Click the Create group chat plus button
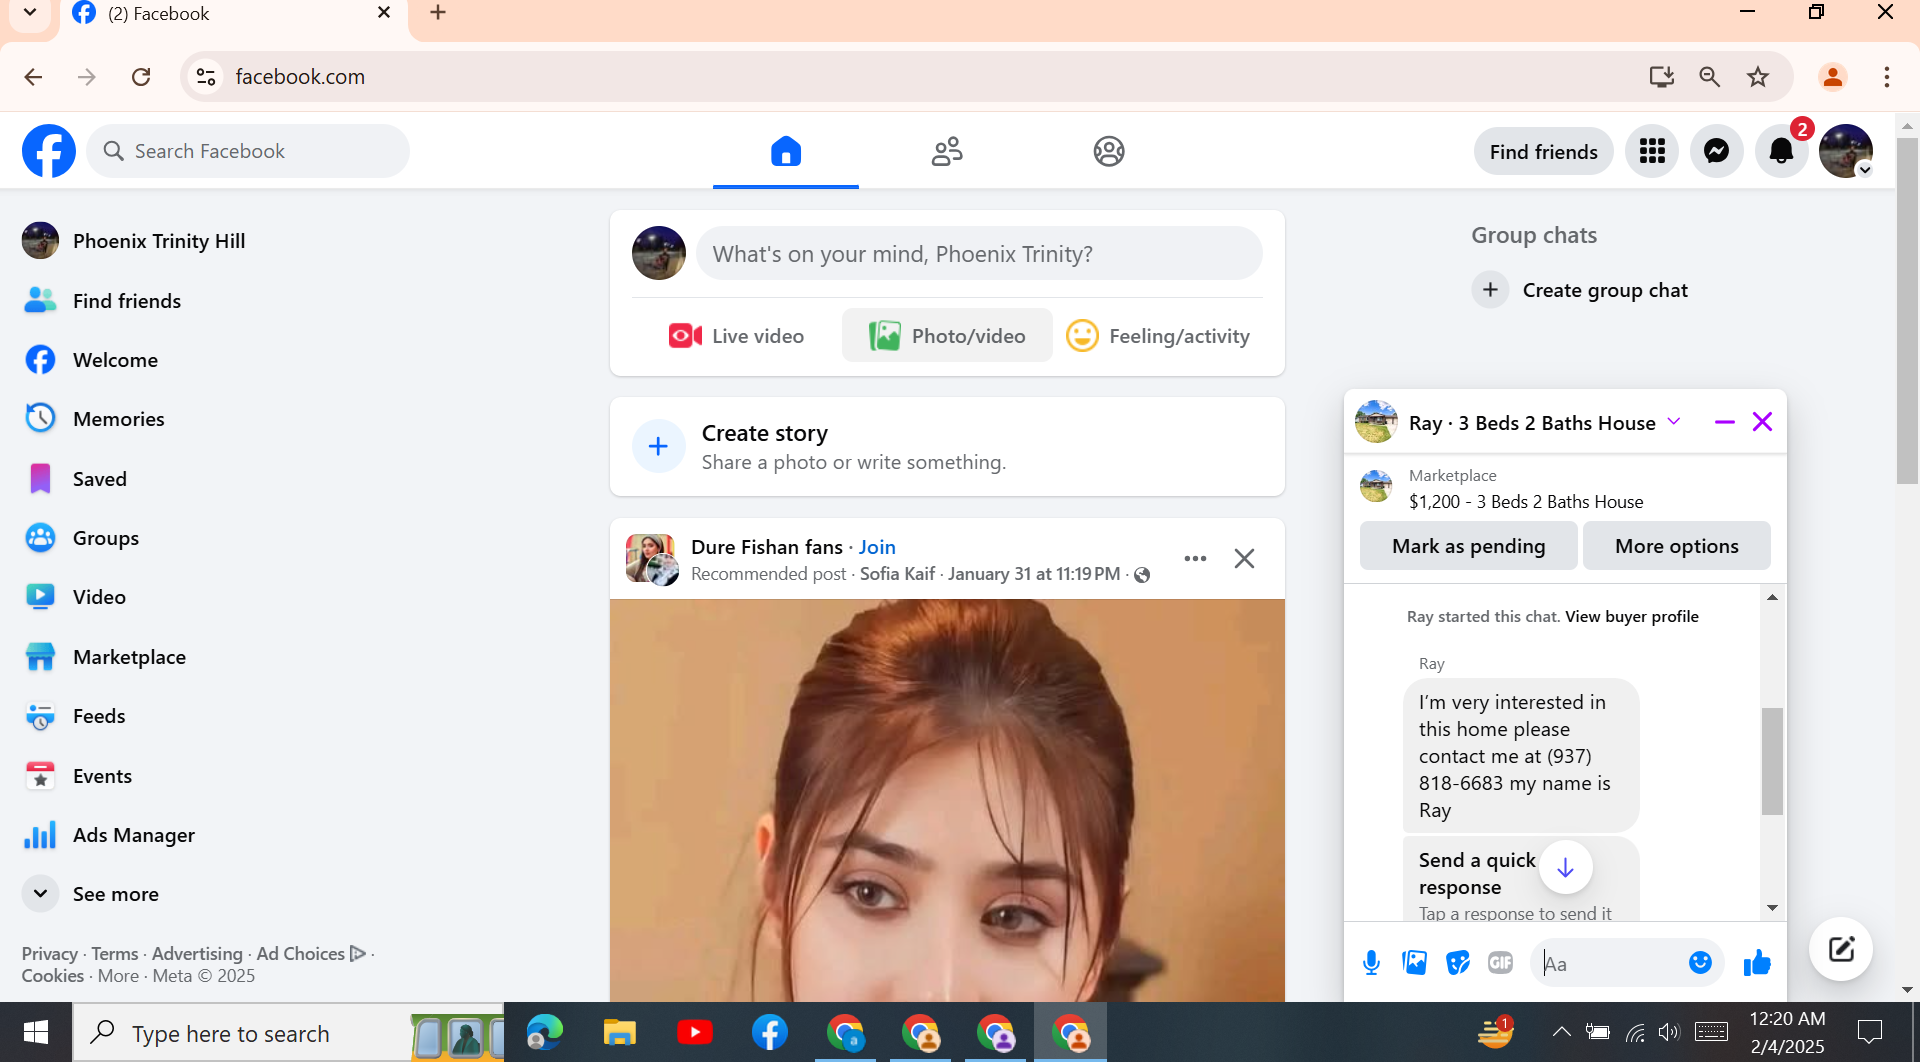The image size is (1920, 1062). coord(1490,290)
